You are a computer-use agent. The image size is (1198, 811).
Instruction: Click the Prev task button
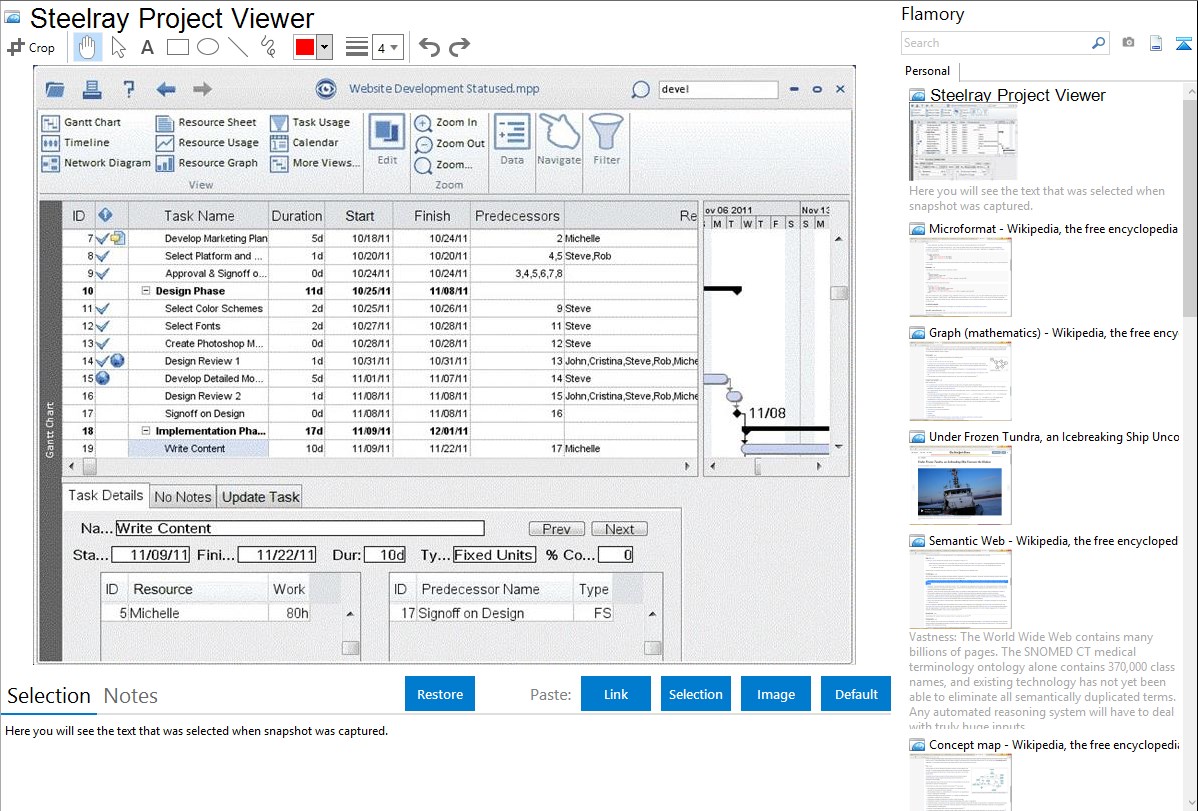(556, 529)
